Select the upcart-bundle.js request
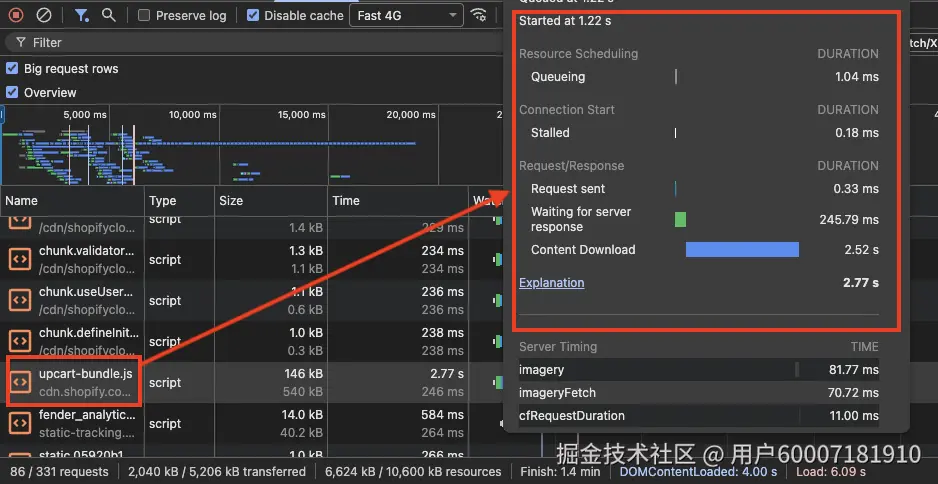Viewport: 938px width, 484px height. tap(86, 375)
